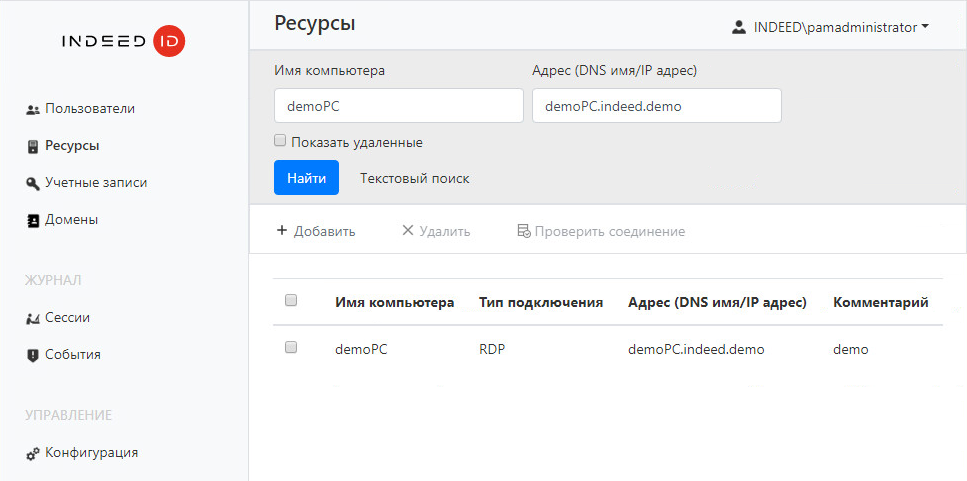The height and width of the screenshot is (481, 967).
Task: Open the Пользователи menu item
Action: pos(89,109)
